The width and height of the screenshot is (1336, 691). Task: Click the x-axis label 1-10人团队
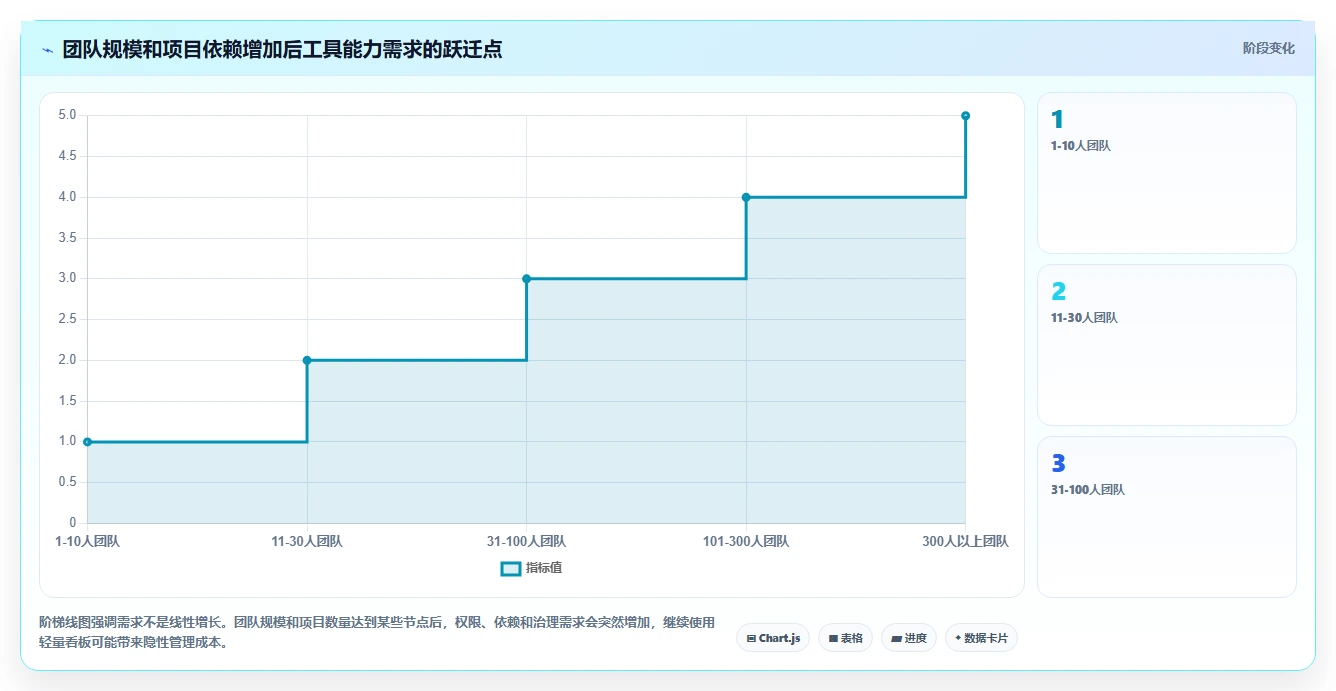pos(87,541)
